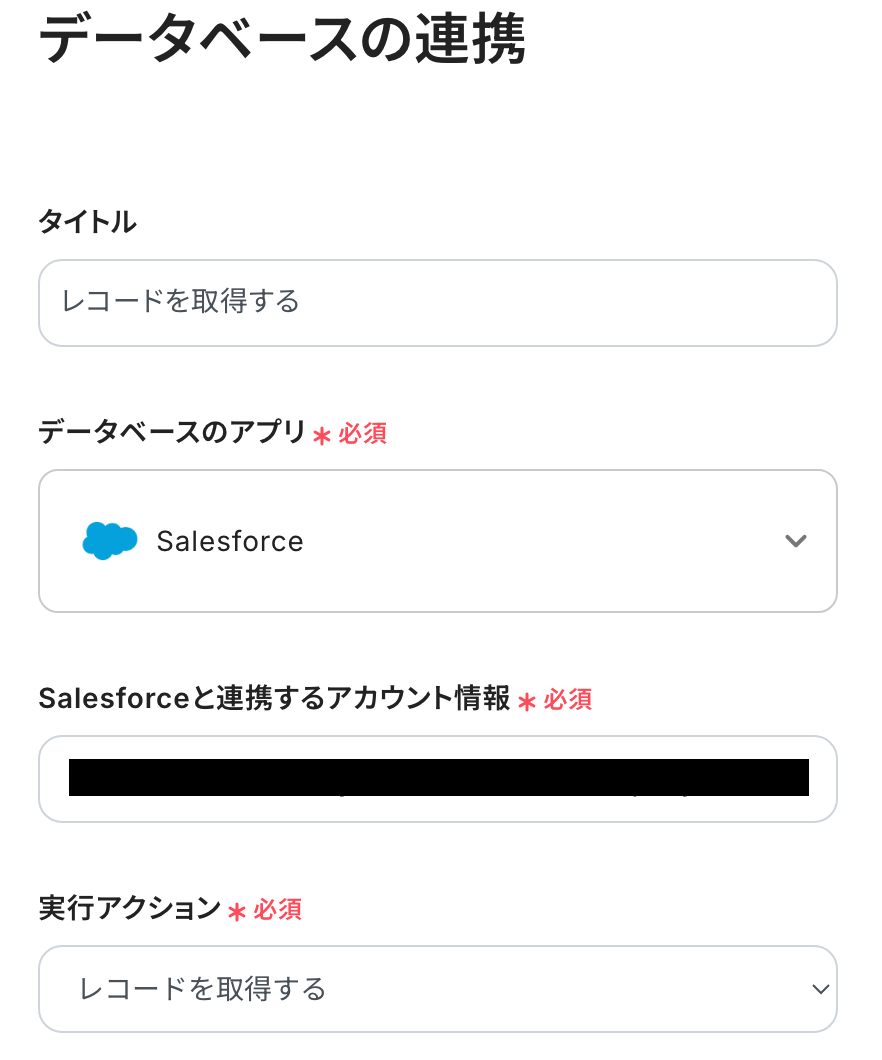Click 必須 marker next to account information label
Image resolution: width=882 pixels, height=1060 pixels.
568,700
